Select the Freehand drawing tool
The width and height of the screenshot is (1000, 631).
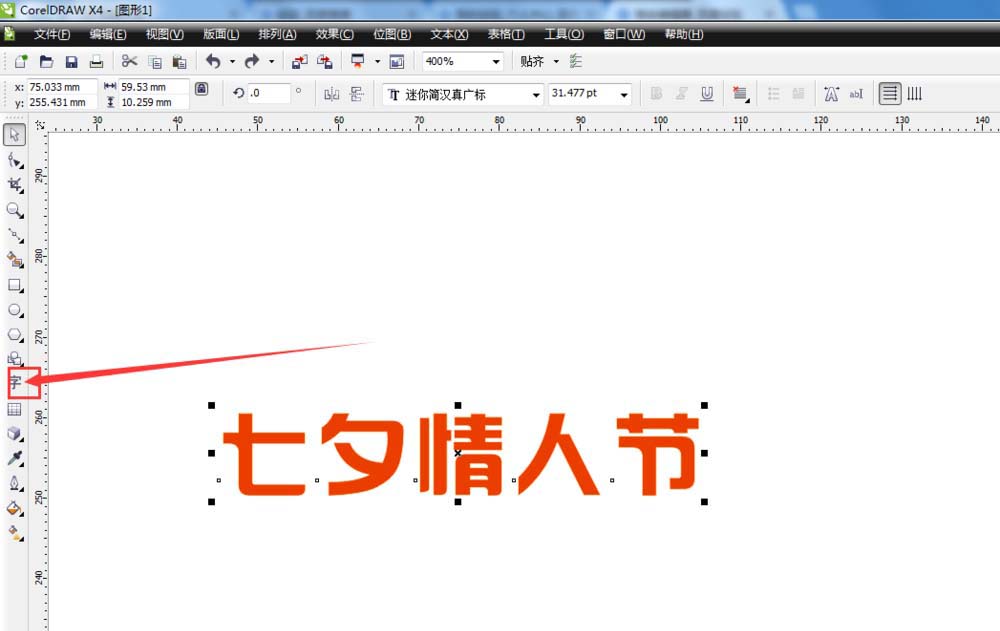(x=15, y=235)
